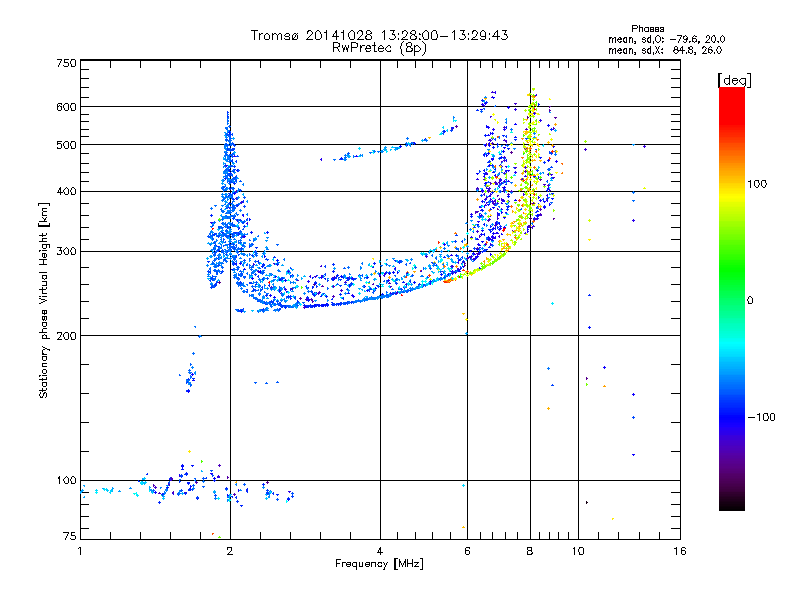Click the '[deg]' colorbar unit label
This screenshot has width=800, height=600.
(x=734, y=80)
